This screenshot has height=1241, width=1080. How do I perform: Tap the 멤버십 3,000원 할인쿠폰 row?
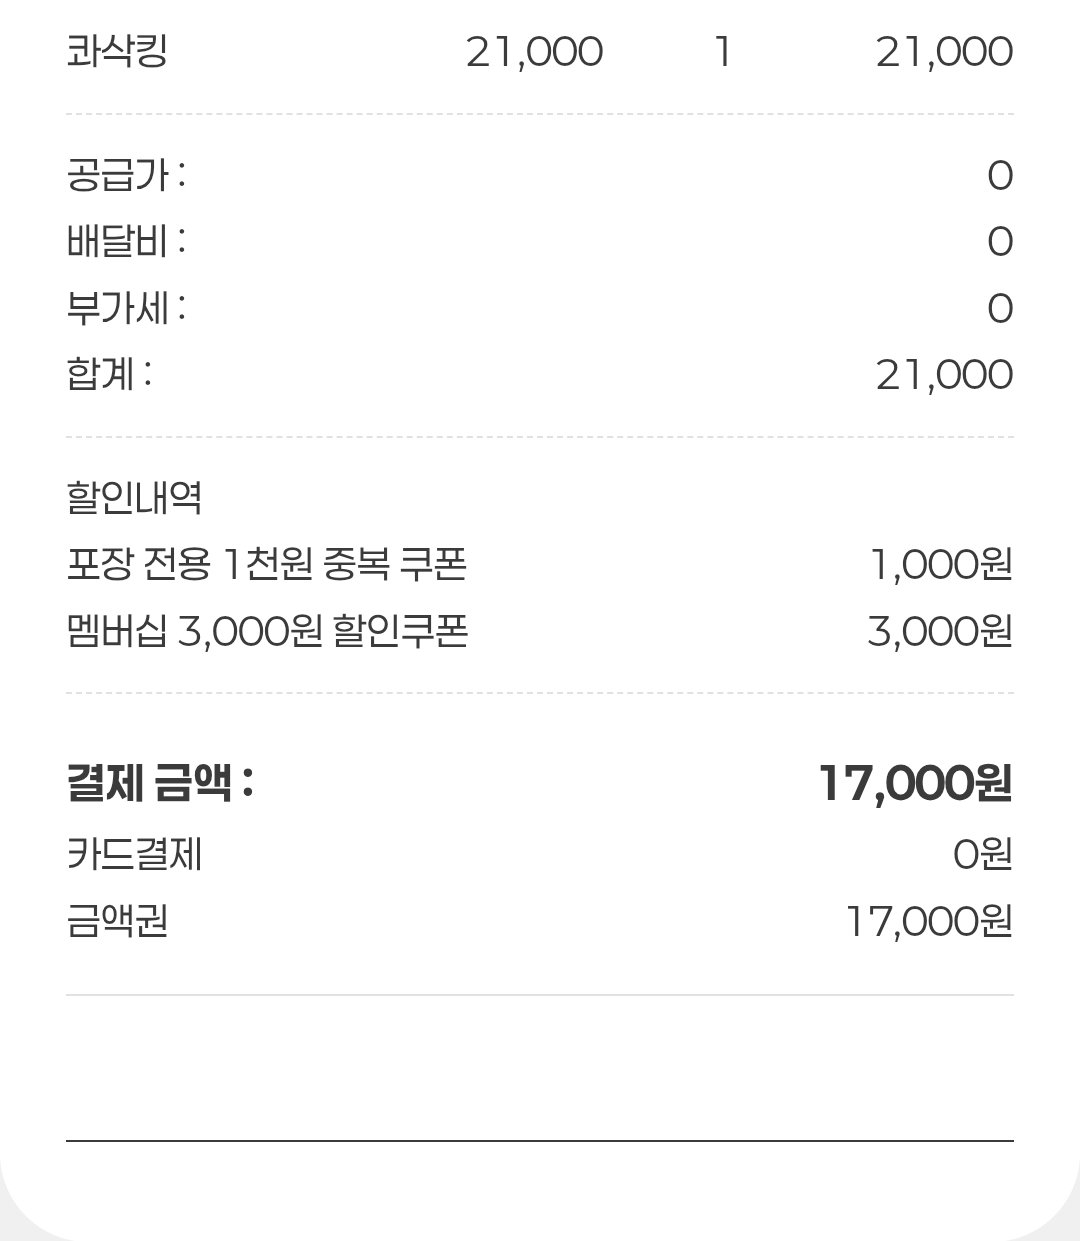[540, 631]
